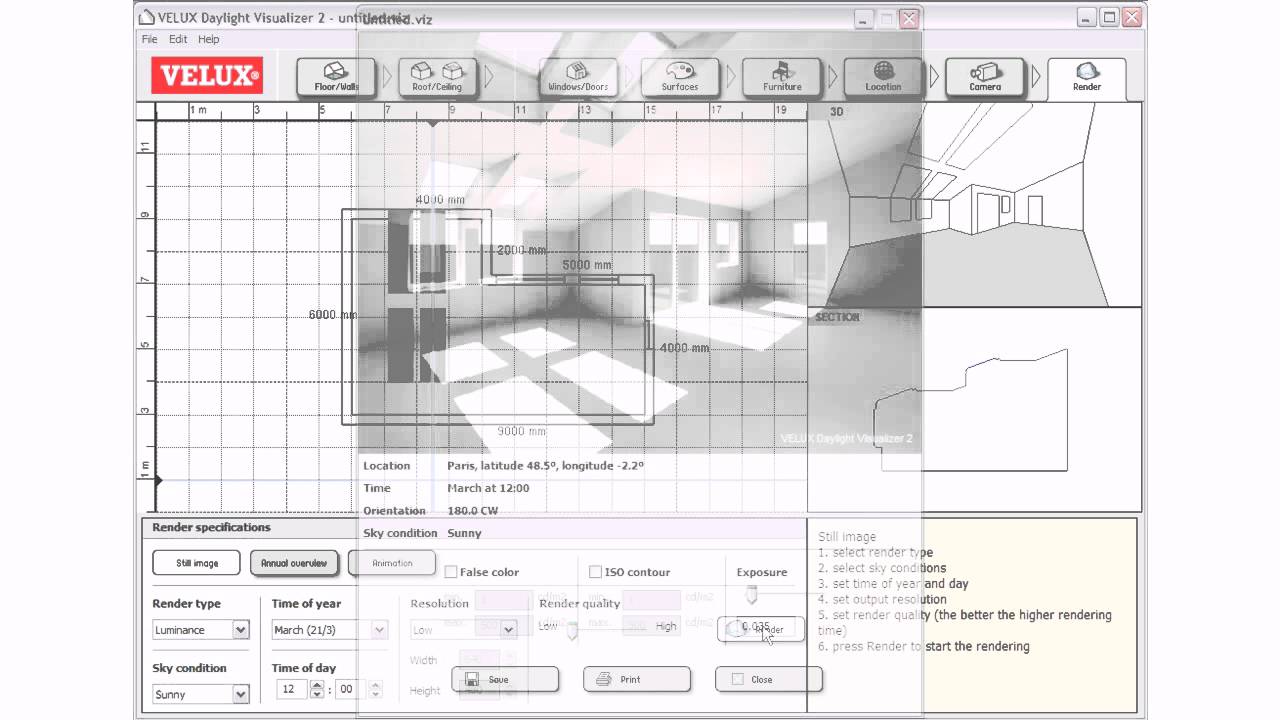Click the 'Render specifications' panel header
This screenshot has width=1280, height=720.
pyautogui.click(x=211, y=527)
